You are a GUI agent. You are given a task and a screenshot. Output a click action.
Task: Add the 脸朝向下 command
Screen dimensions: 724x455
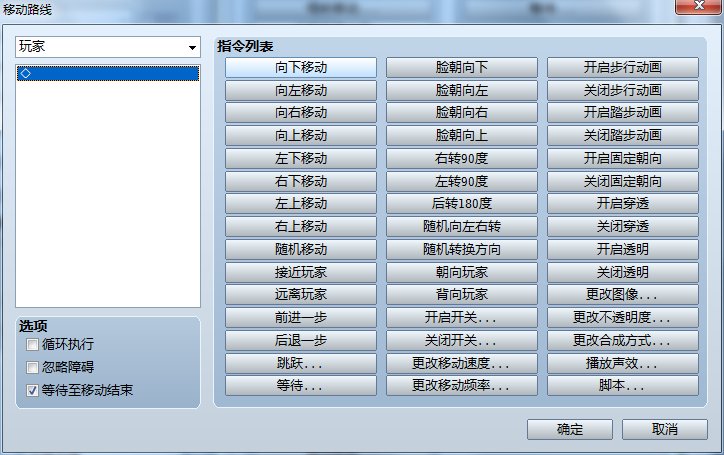tap(462, 67)
